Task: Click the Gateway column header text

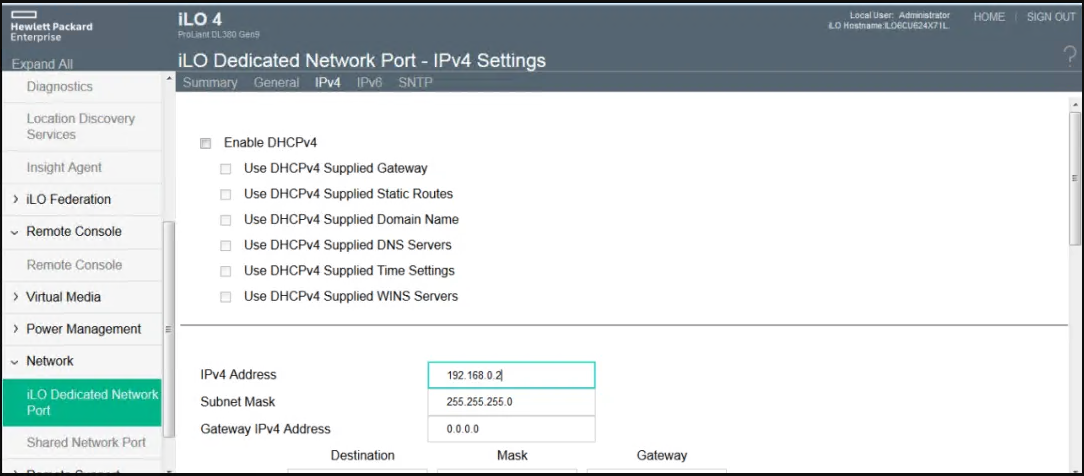Action: click(x=662, y=456)
